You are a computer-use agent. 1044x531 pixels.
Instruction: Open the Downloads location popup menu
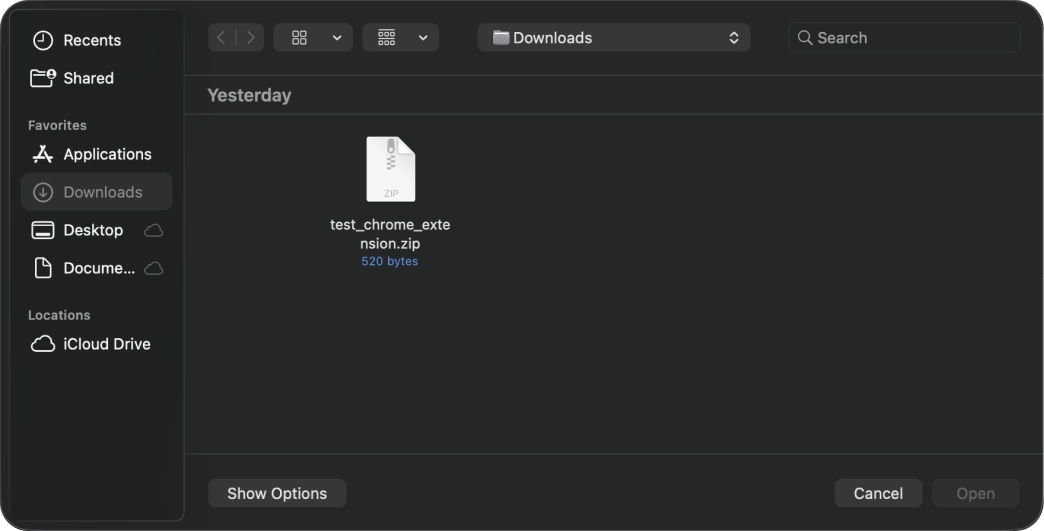[x=614, y=38]
